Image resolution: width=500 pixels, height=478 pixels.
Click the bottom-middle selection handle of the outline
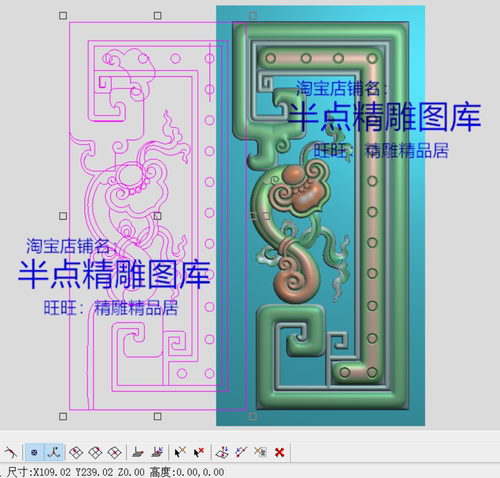click(158, 416)
